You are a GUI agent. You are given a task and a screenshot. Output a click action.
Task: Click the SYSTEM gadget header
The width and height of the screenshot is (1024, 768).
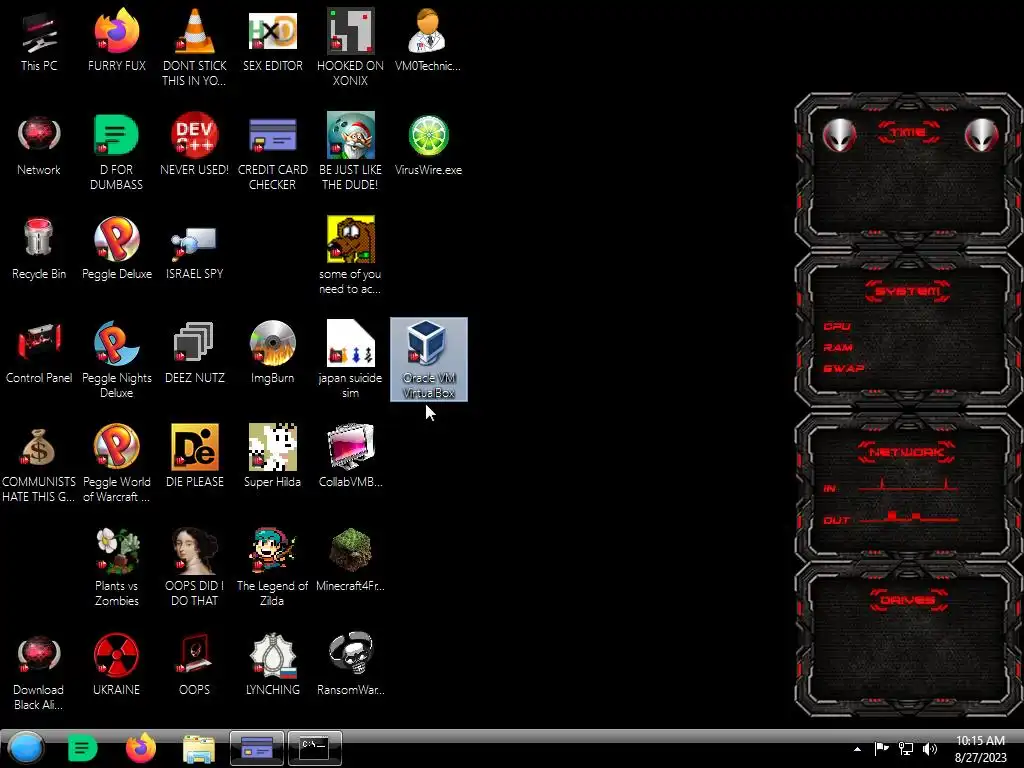pos(908,291)
